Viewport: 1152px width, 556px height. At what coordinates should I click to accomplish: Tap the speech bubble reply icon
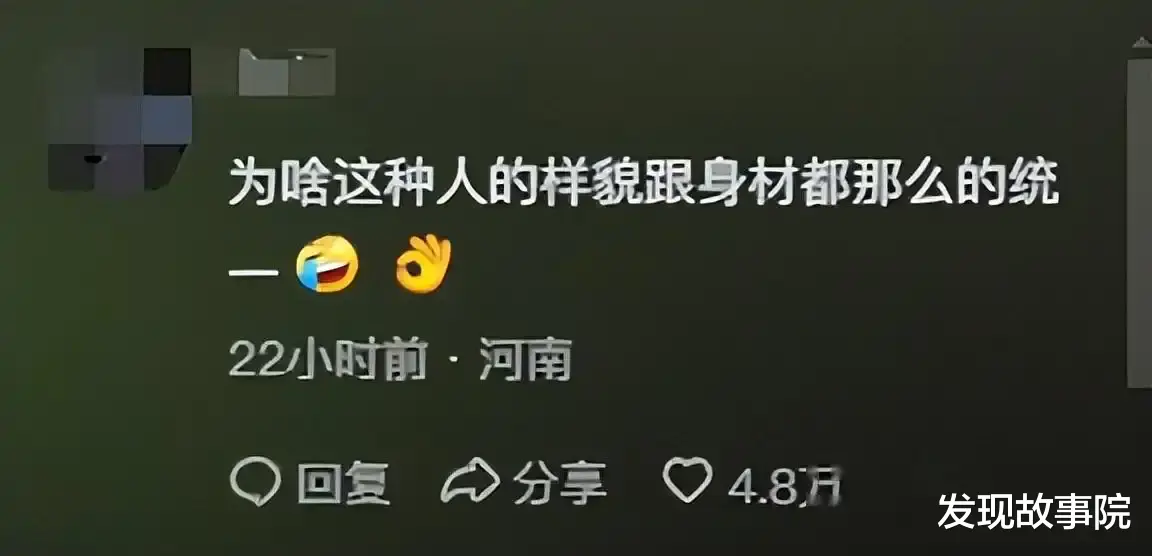[x=255, y=482]
